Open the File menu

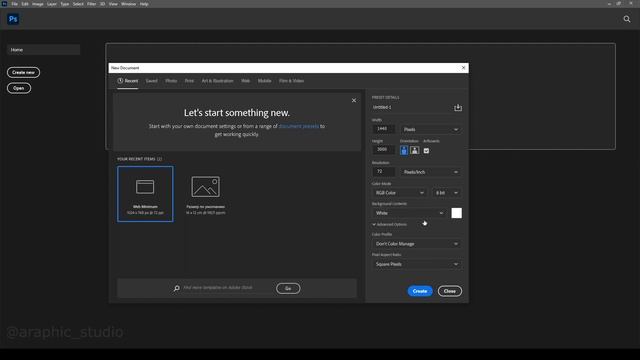point(14,4)
